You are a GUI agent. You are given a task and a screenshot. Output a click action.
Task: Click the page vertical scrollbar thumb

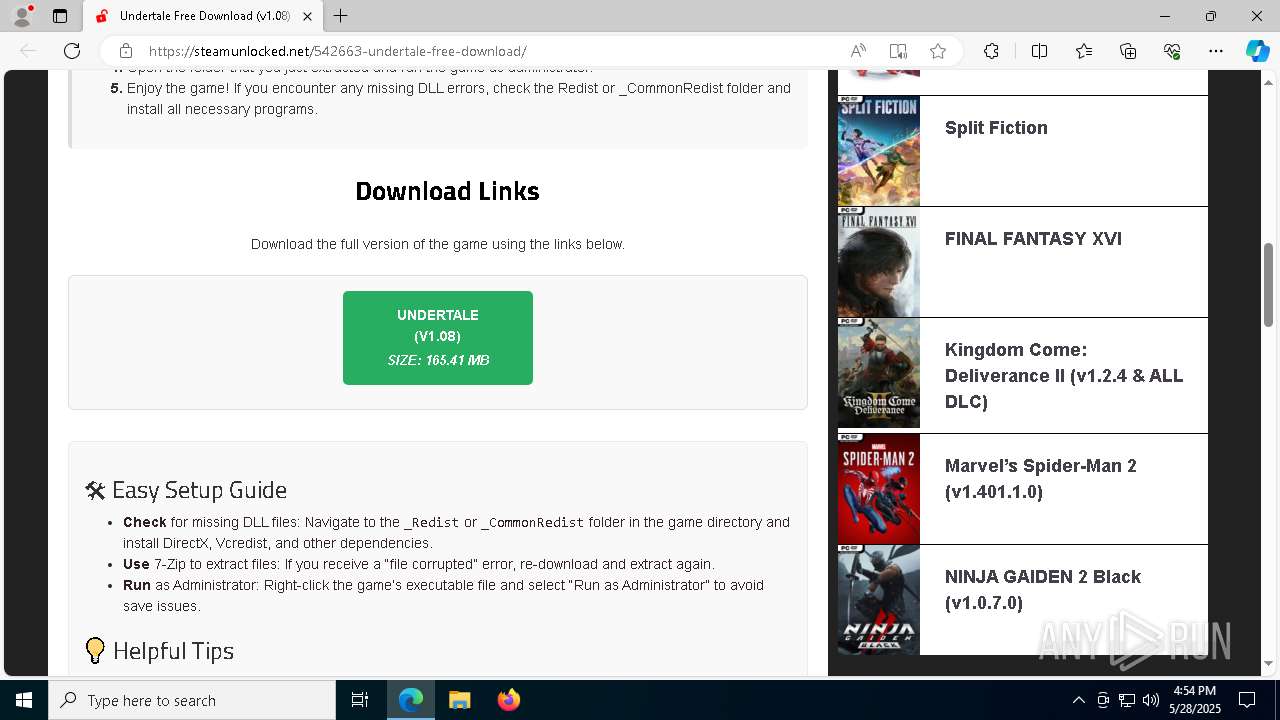click(1269, 284)
